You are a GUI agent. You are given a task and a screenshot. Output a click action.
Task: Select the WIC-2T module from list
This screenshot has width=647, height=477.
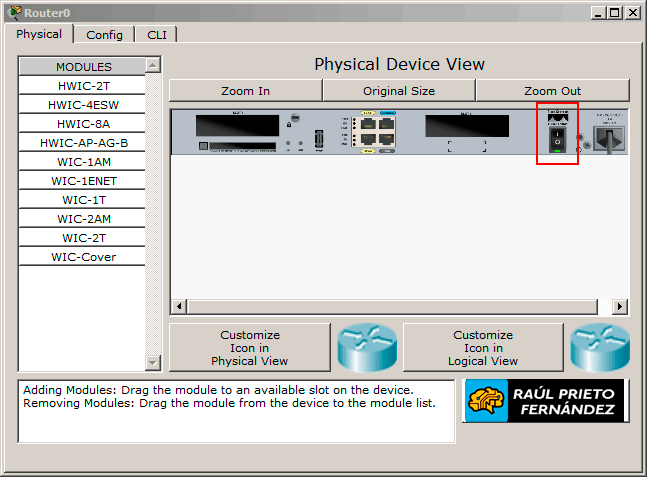pos(85,238)
